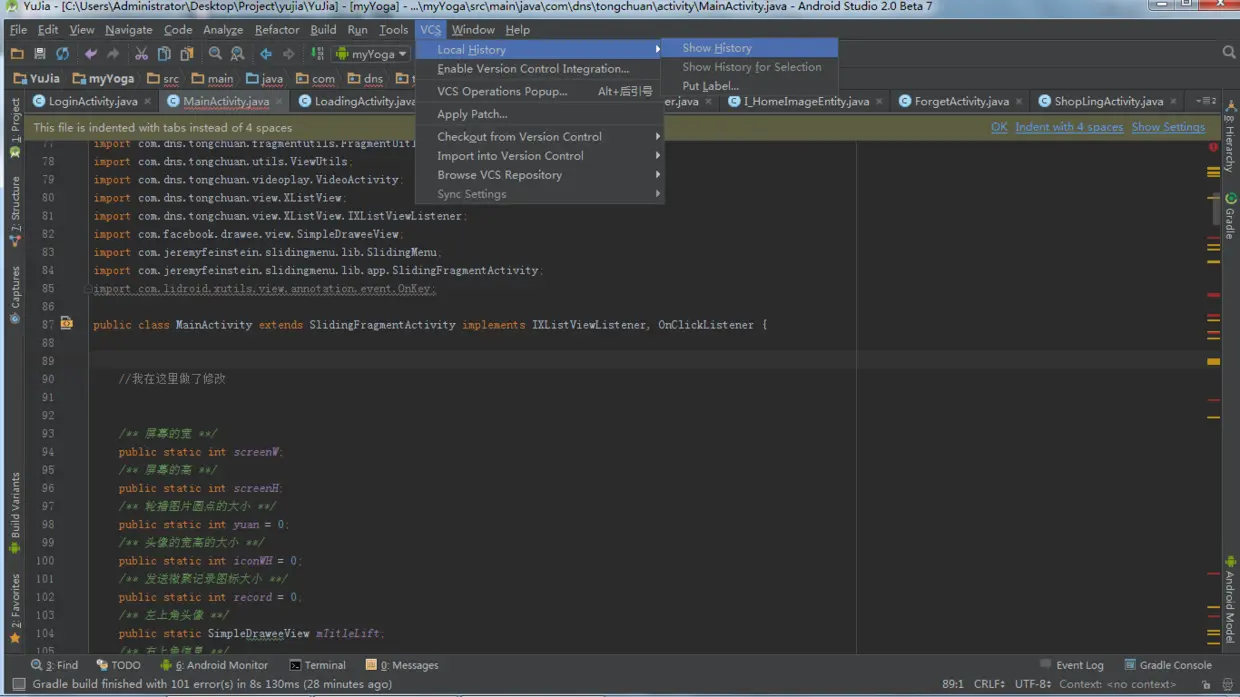Expand the Local History submenu
This screenshot has height=697, width=1240.
coord(538,49)
